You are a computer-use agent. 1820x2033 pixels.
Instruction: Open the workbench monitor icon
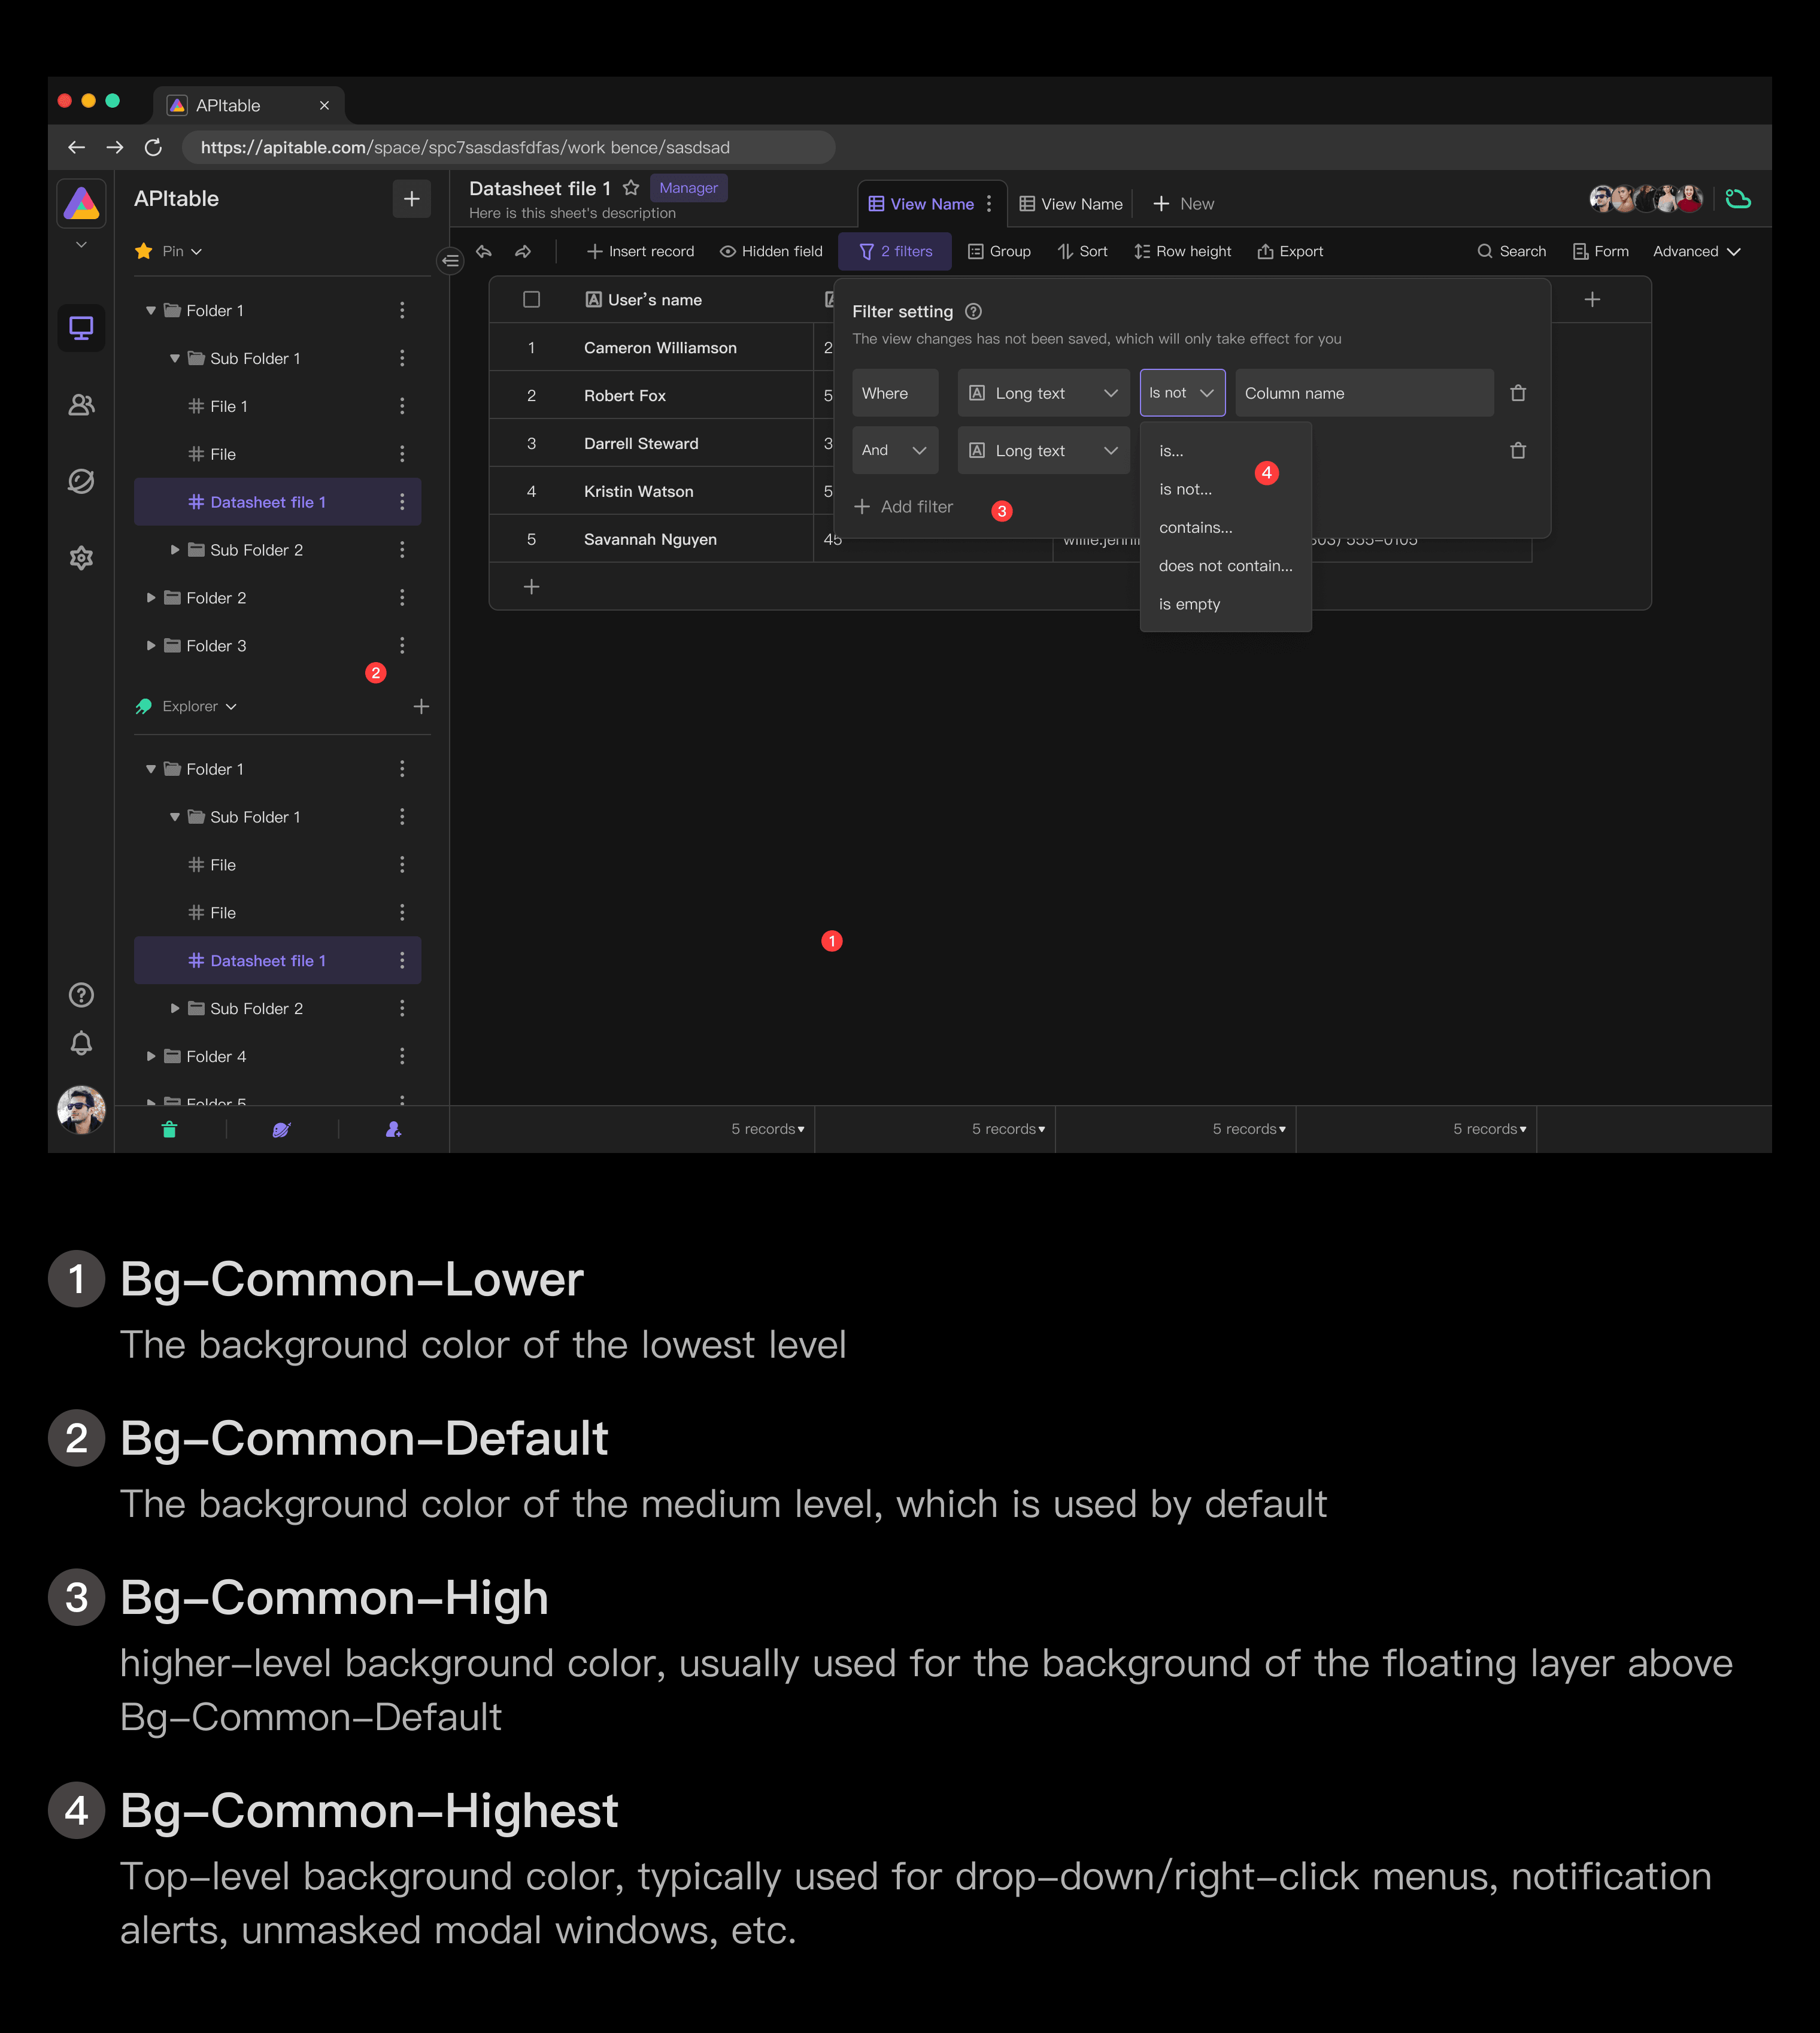click(x=81, y=327)
